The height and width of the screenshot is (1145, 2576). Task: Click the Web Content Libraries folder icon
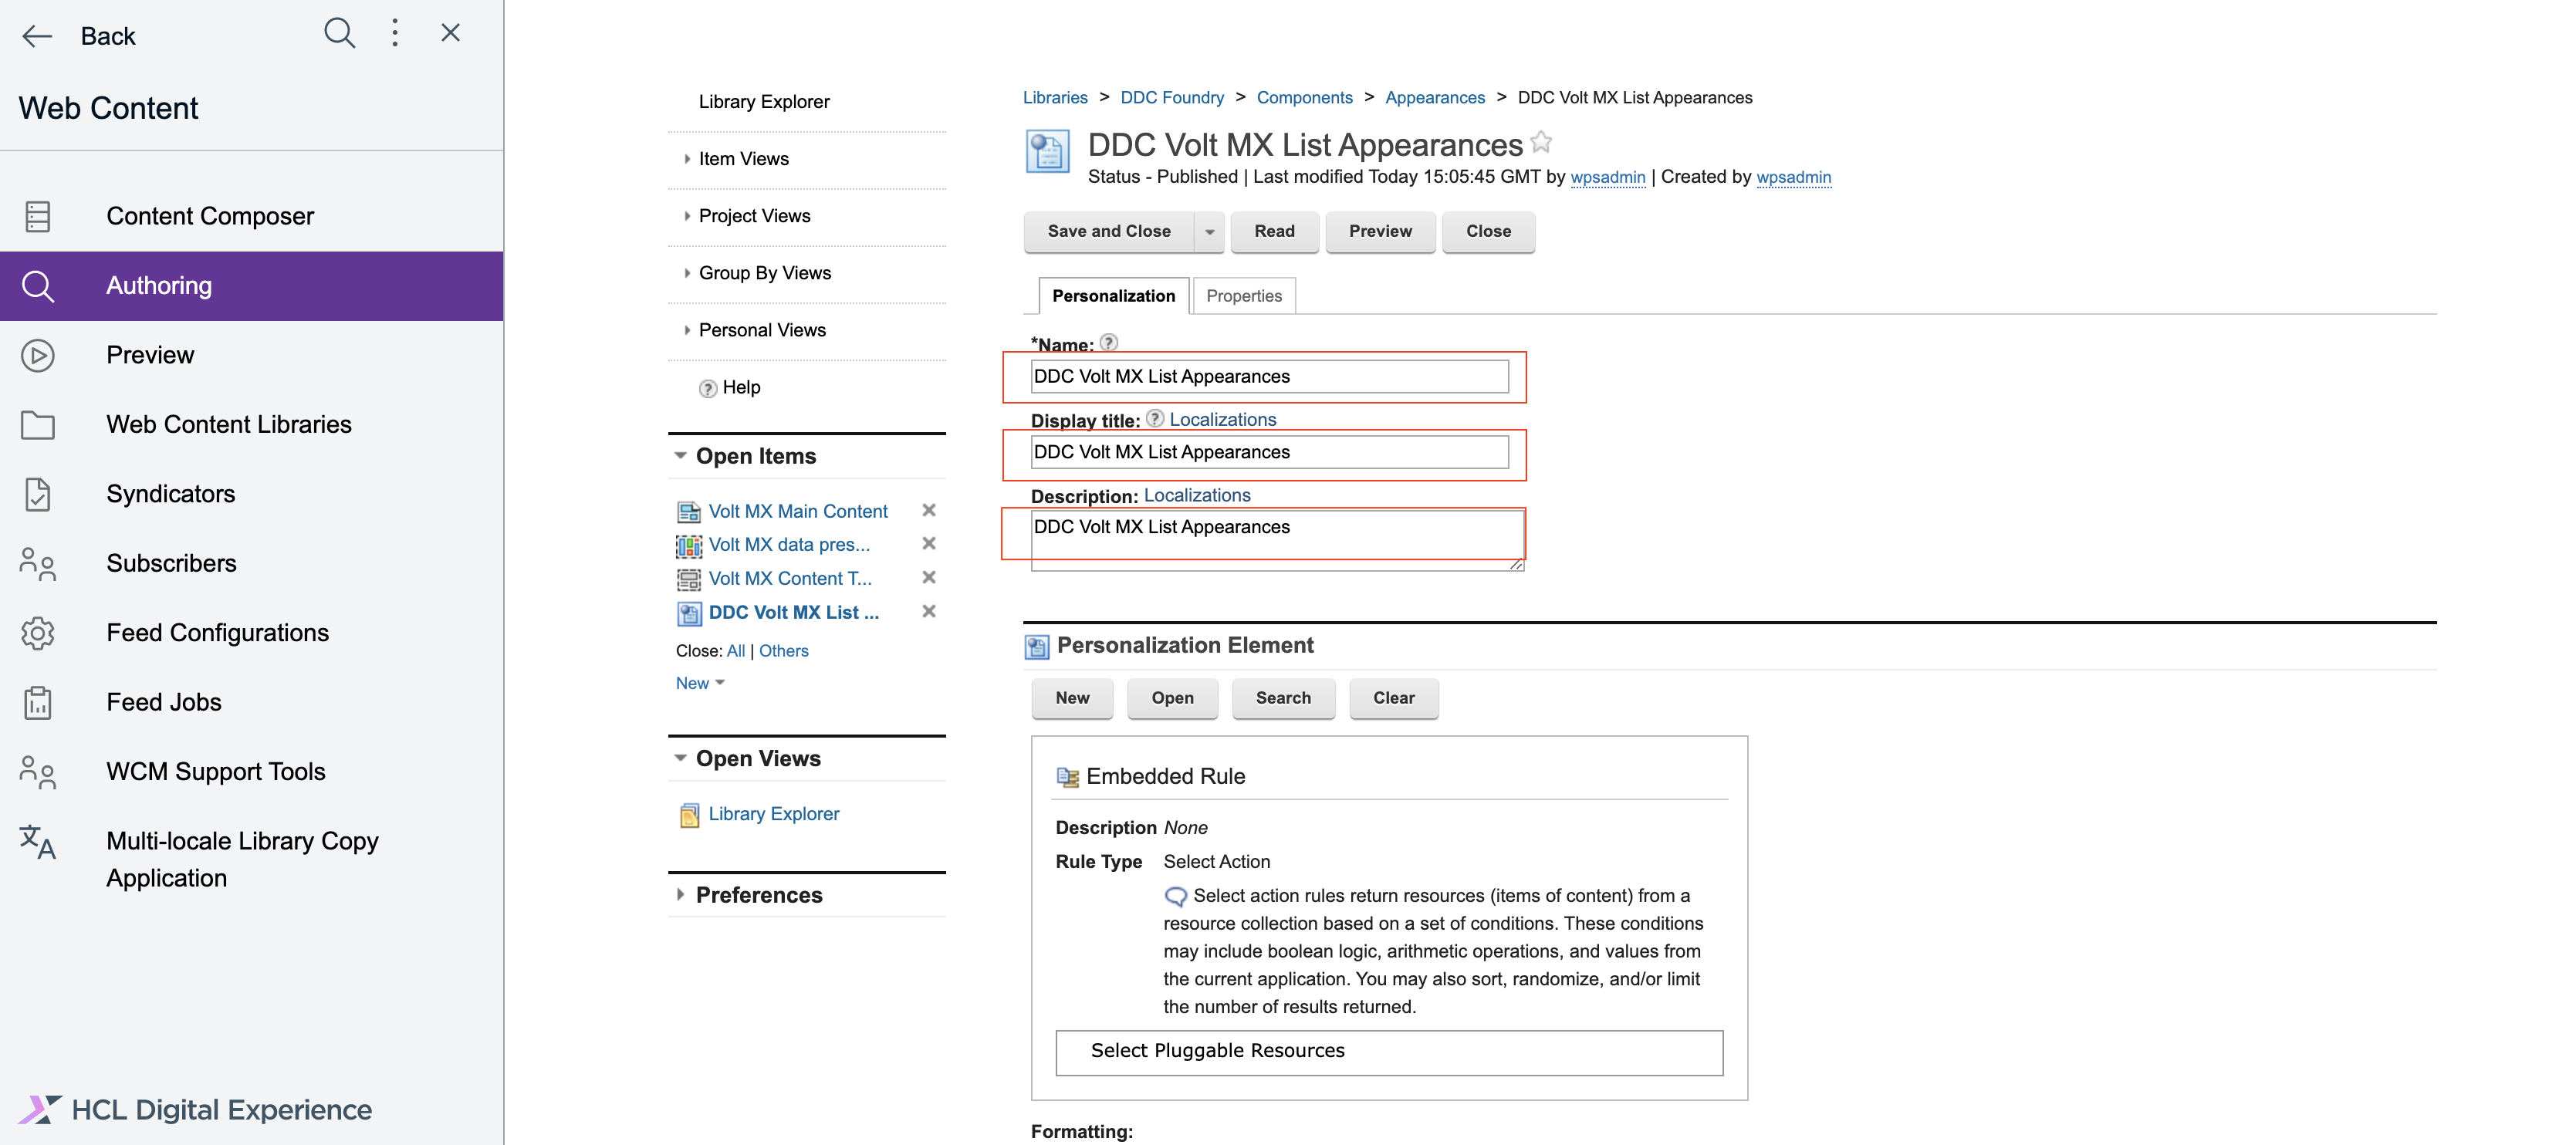pyautogui.click(x=38, y=424)
